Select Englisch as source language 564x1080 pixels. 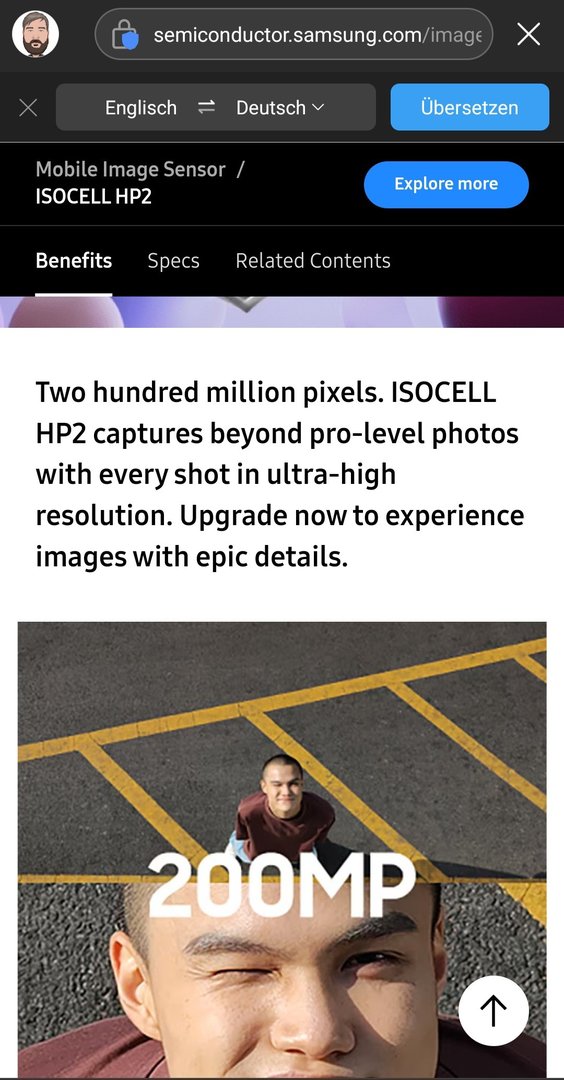pos(140,107)
